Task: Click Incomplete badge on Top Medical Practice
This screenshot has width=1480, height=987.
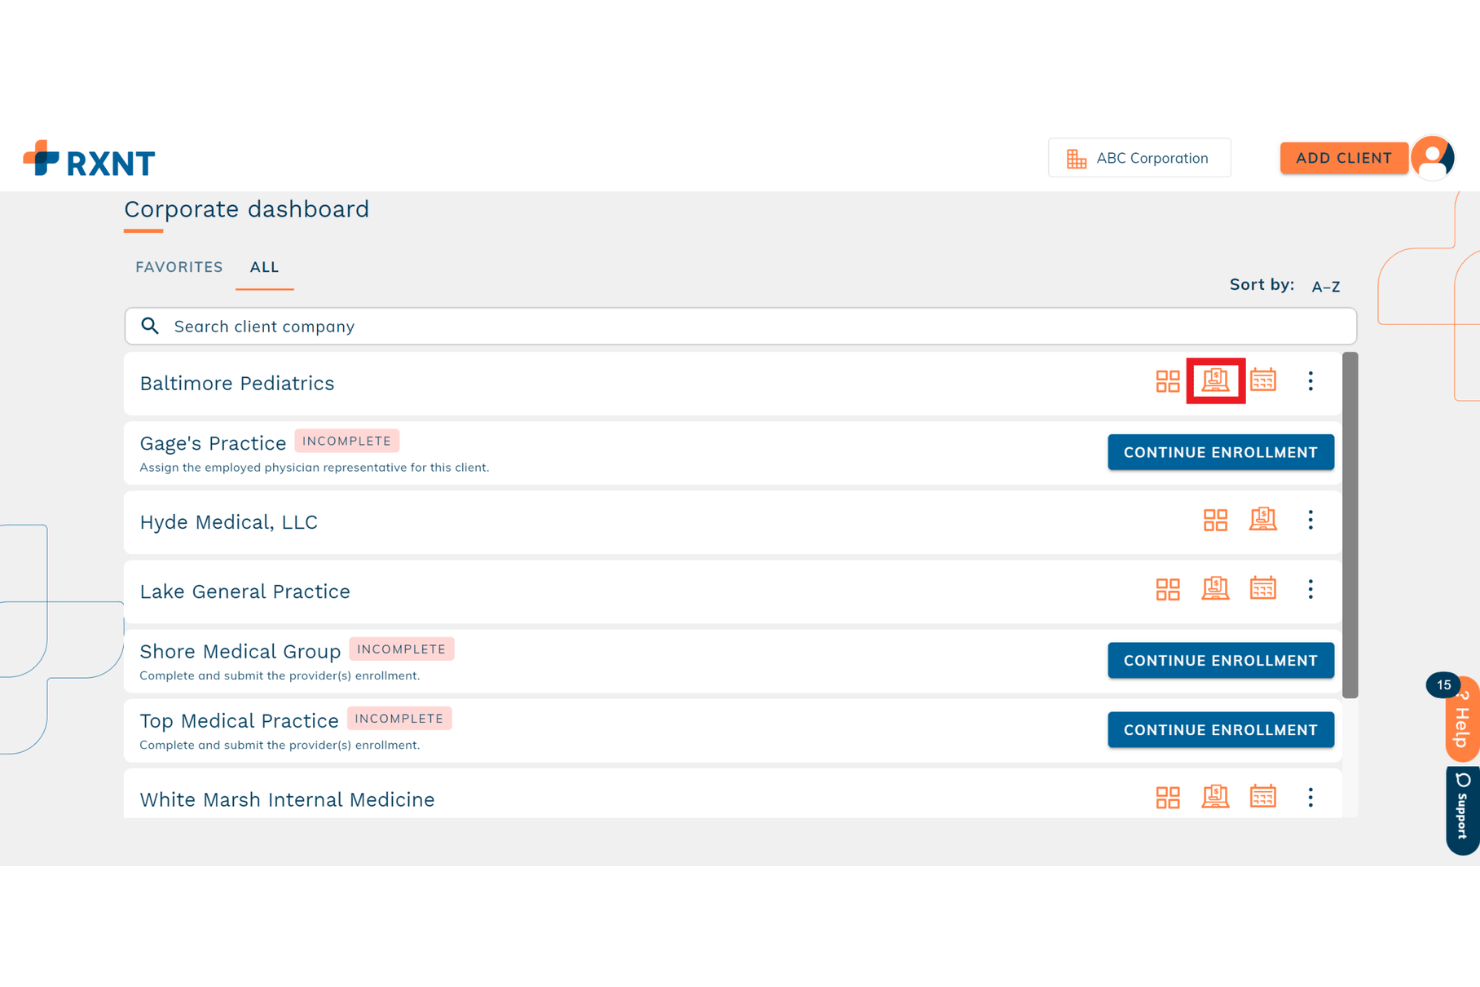Action: [399, 718]
